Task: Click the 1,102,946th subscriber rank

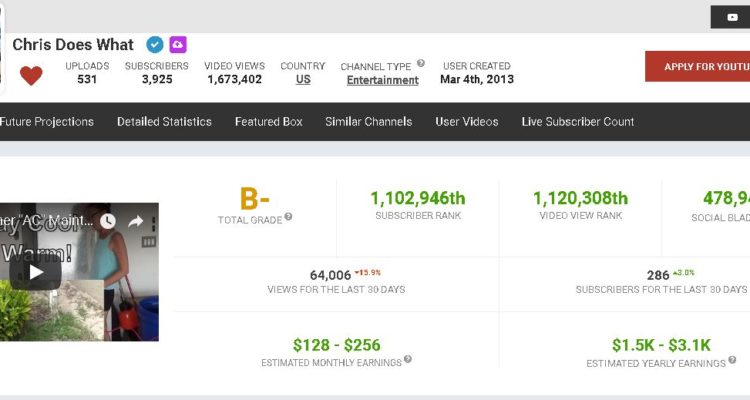Action: tap(418, 198)
